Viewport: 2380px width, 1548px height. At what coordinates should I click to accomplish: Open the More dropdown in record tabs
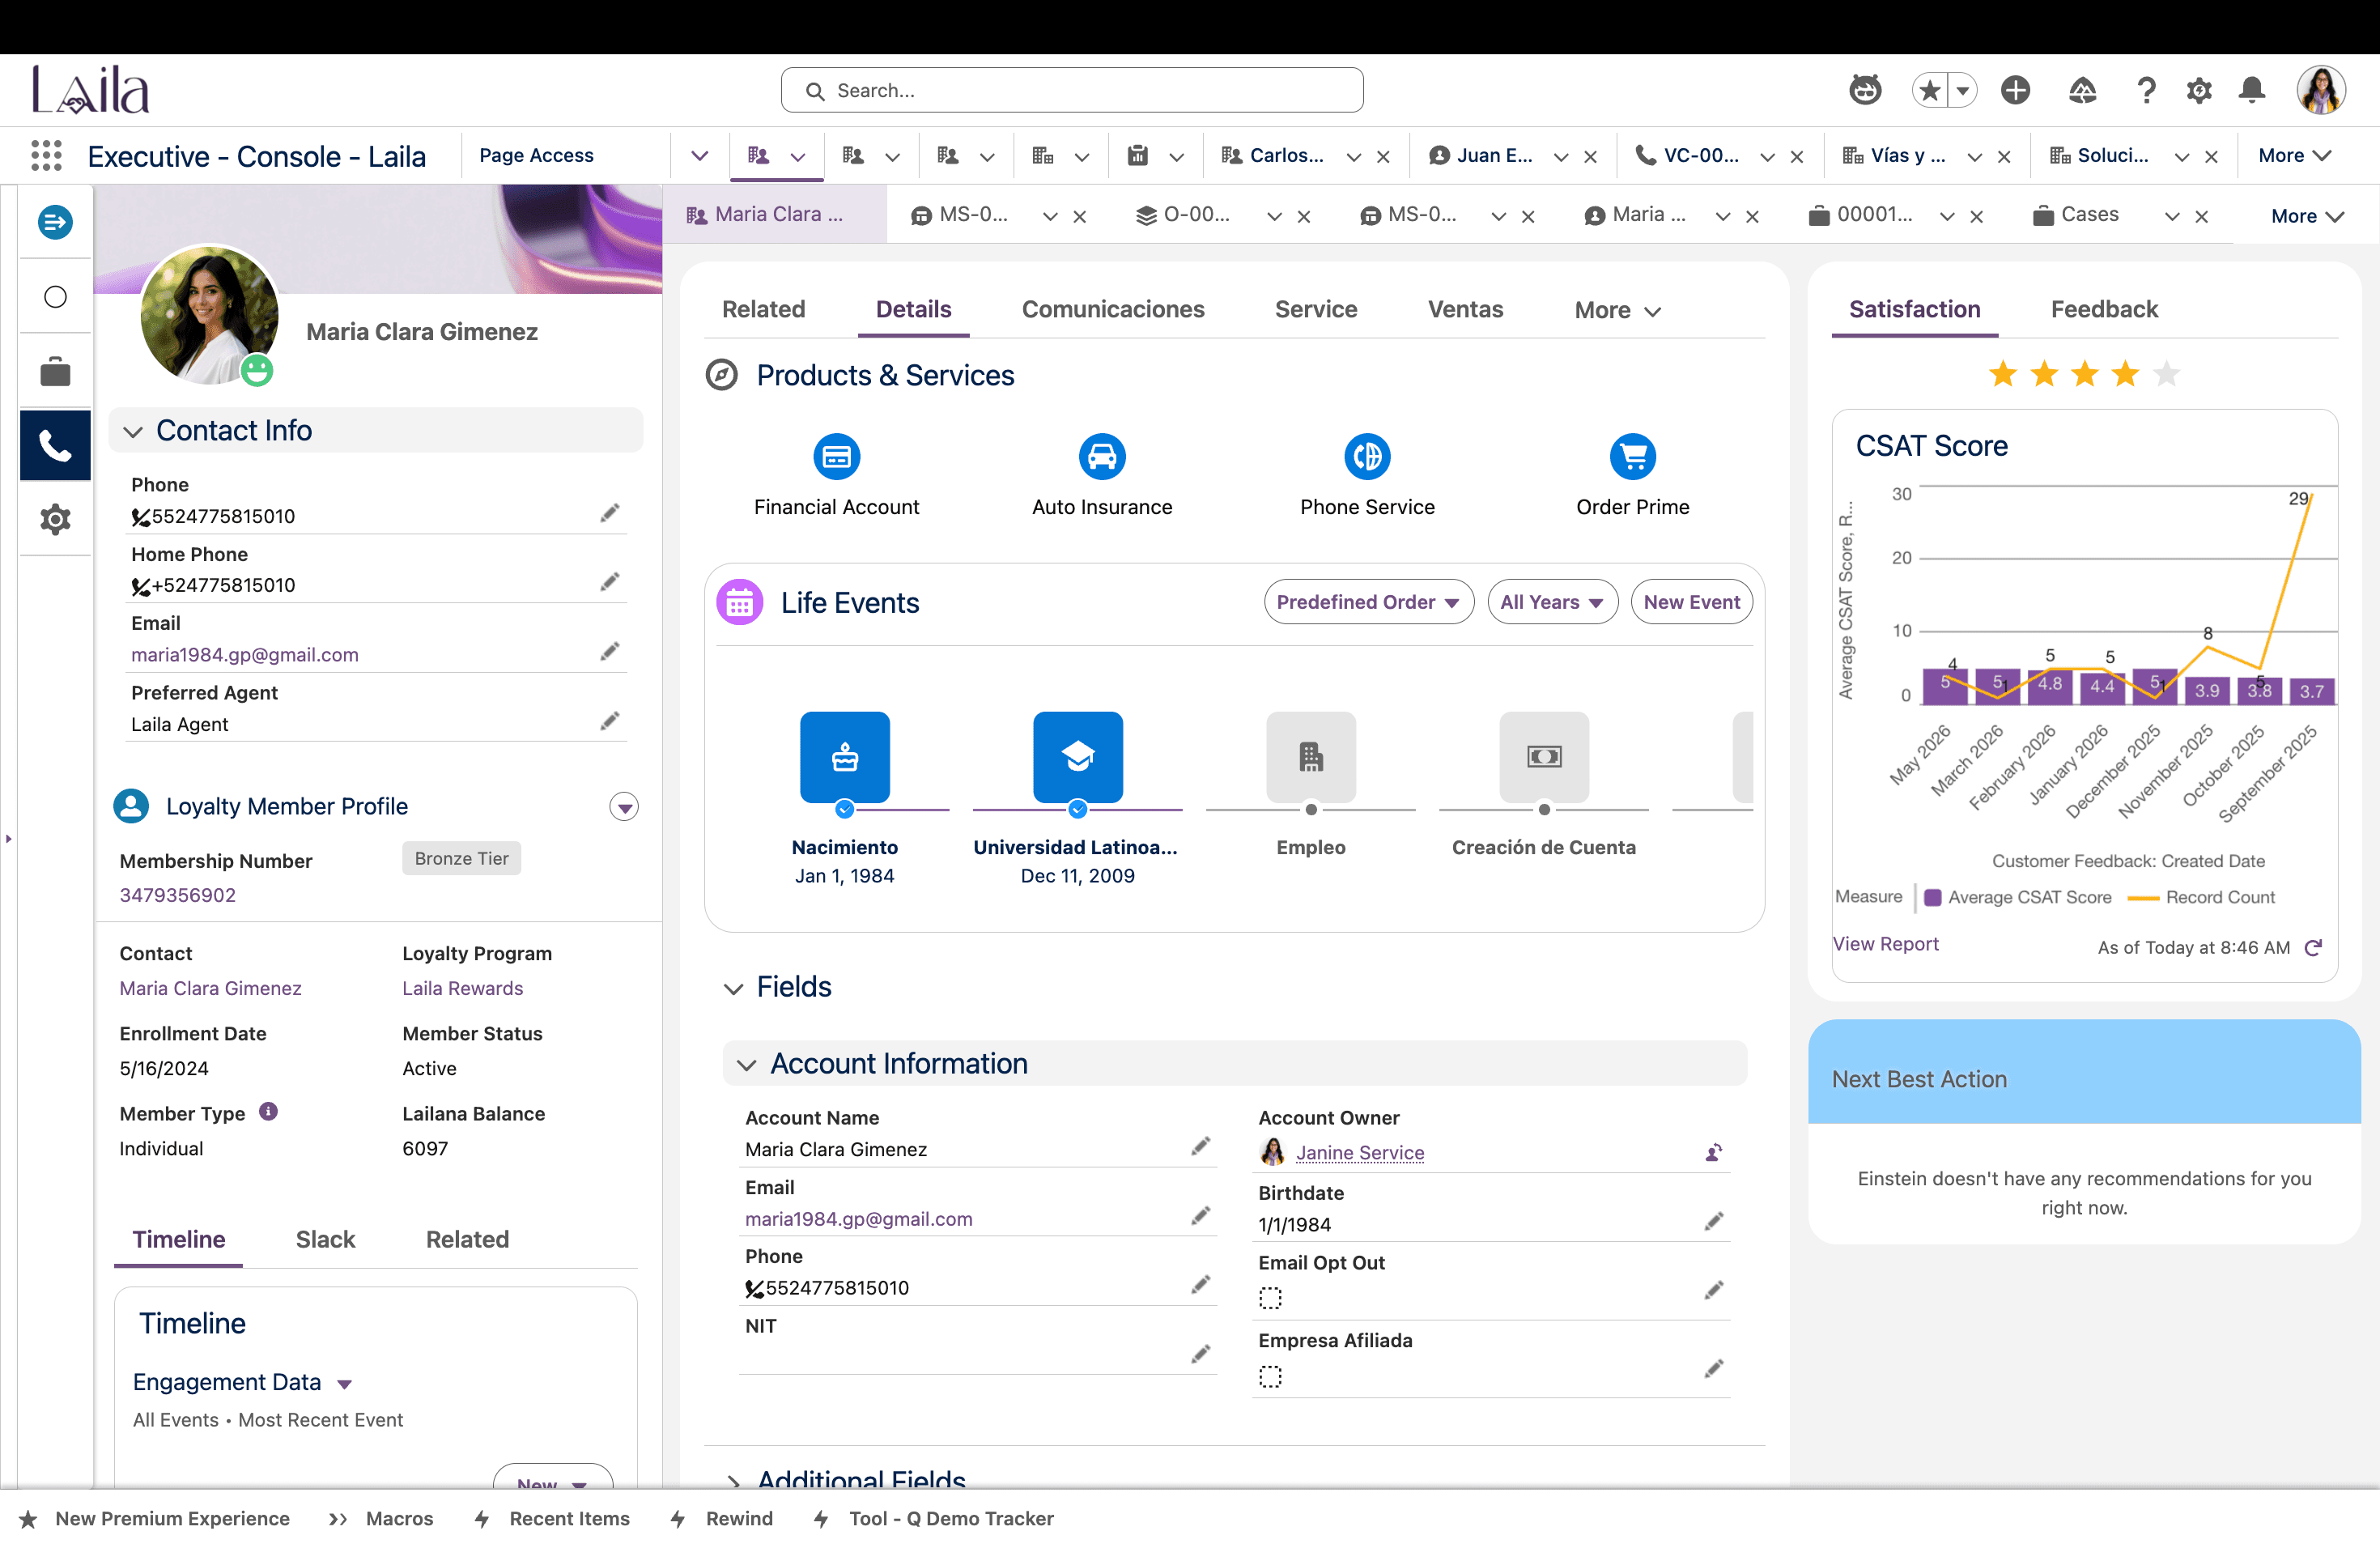pos(1617,310)
